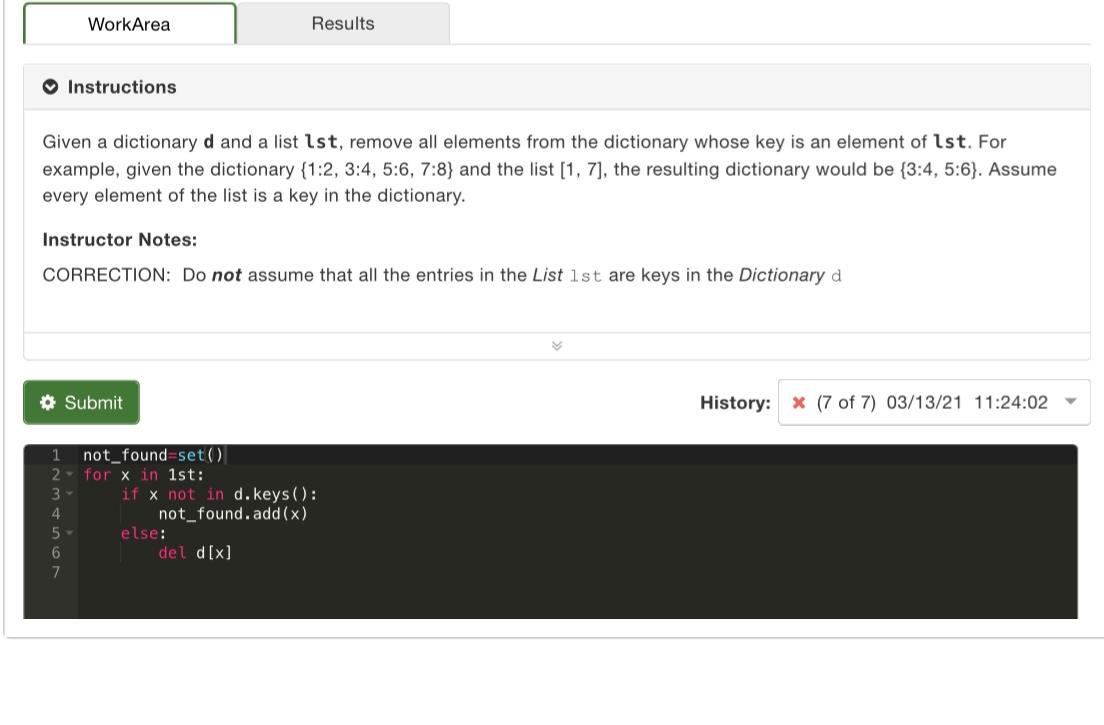Click the gear icon on Submit

(x=48, y=403)
